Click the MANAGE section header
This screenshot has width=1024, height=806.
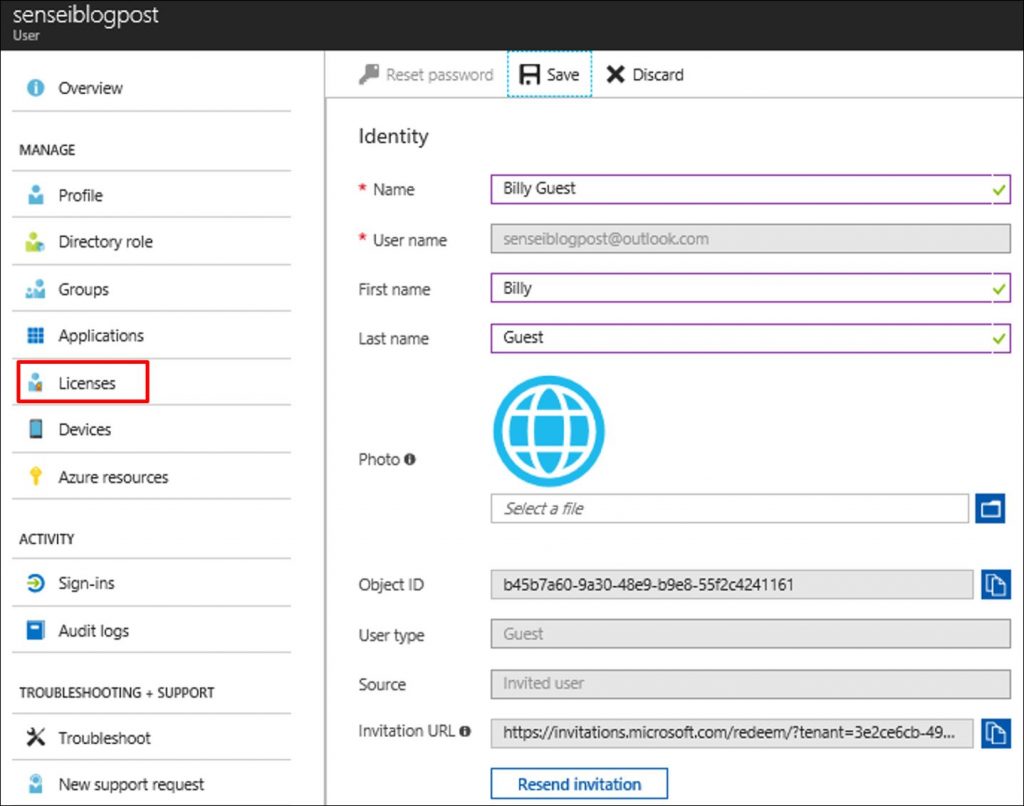[47, 150]
